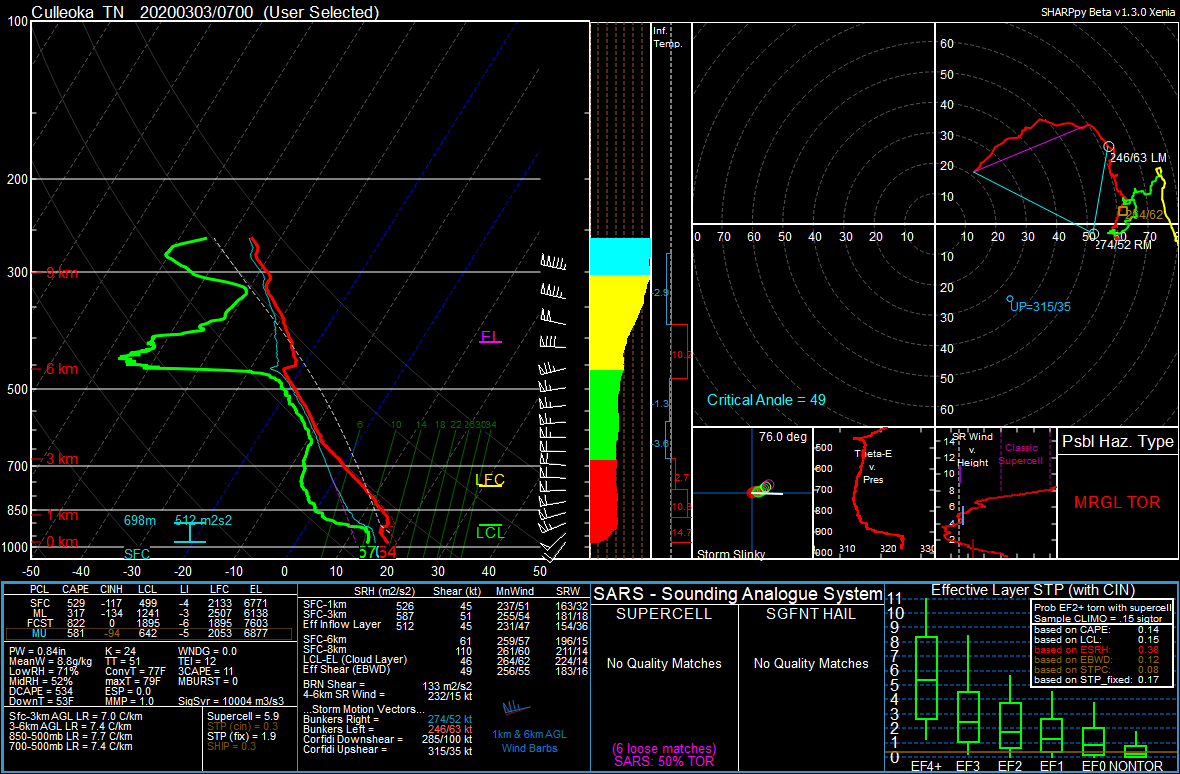Click the (6 loose matches) text
Viewport: 1180px width, 774px height.
[664, 749]
